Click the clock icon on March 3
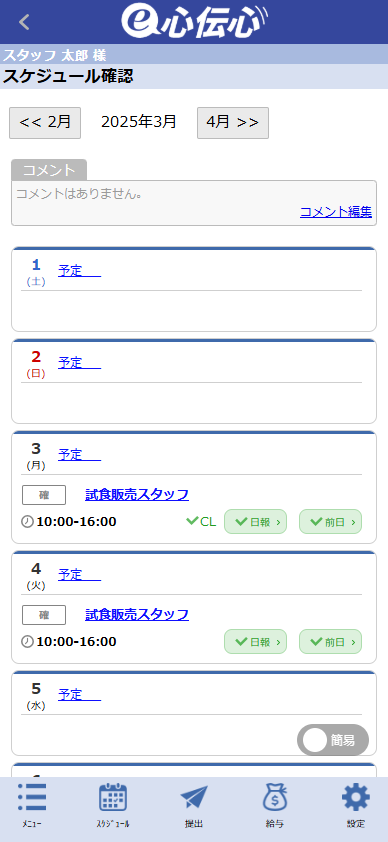 click(27, 521)
